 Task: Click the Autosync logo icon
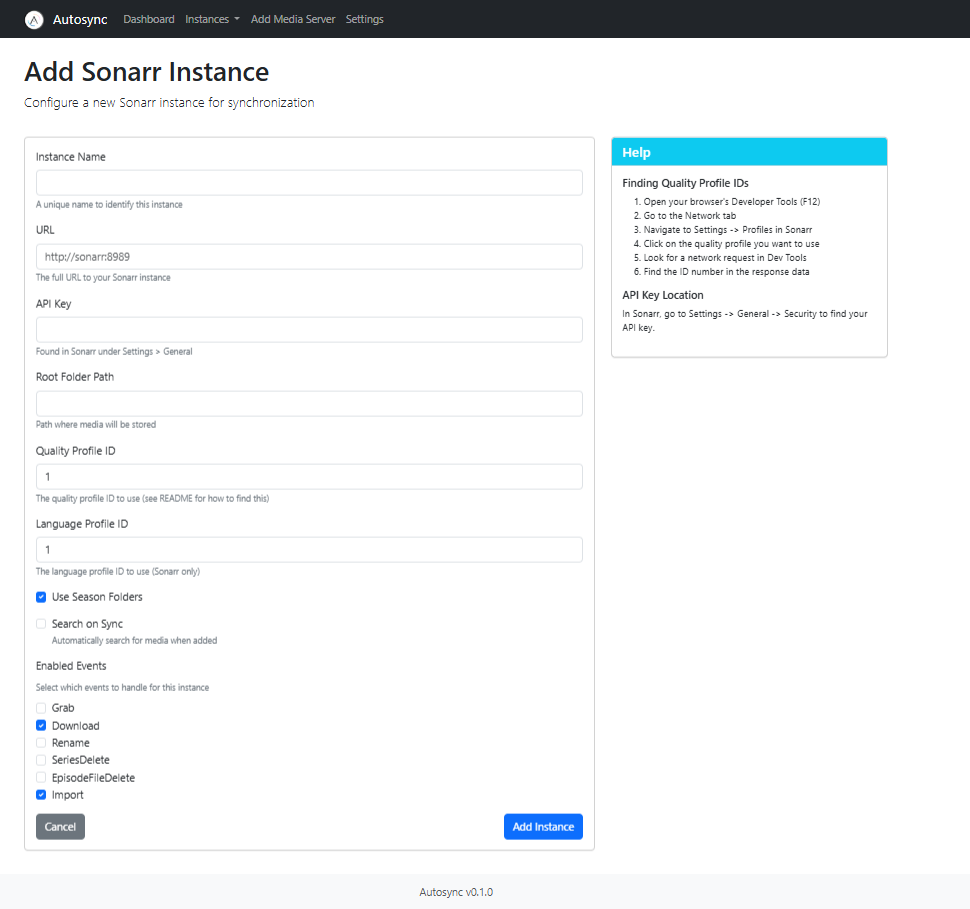34,20
